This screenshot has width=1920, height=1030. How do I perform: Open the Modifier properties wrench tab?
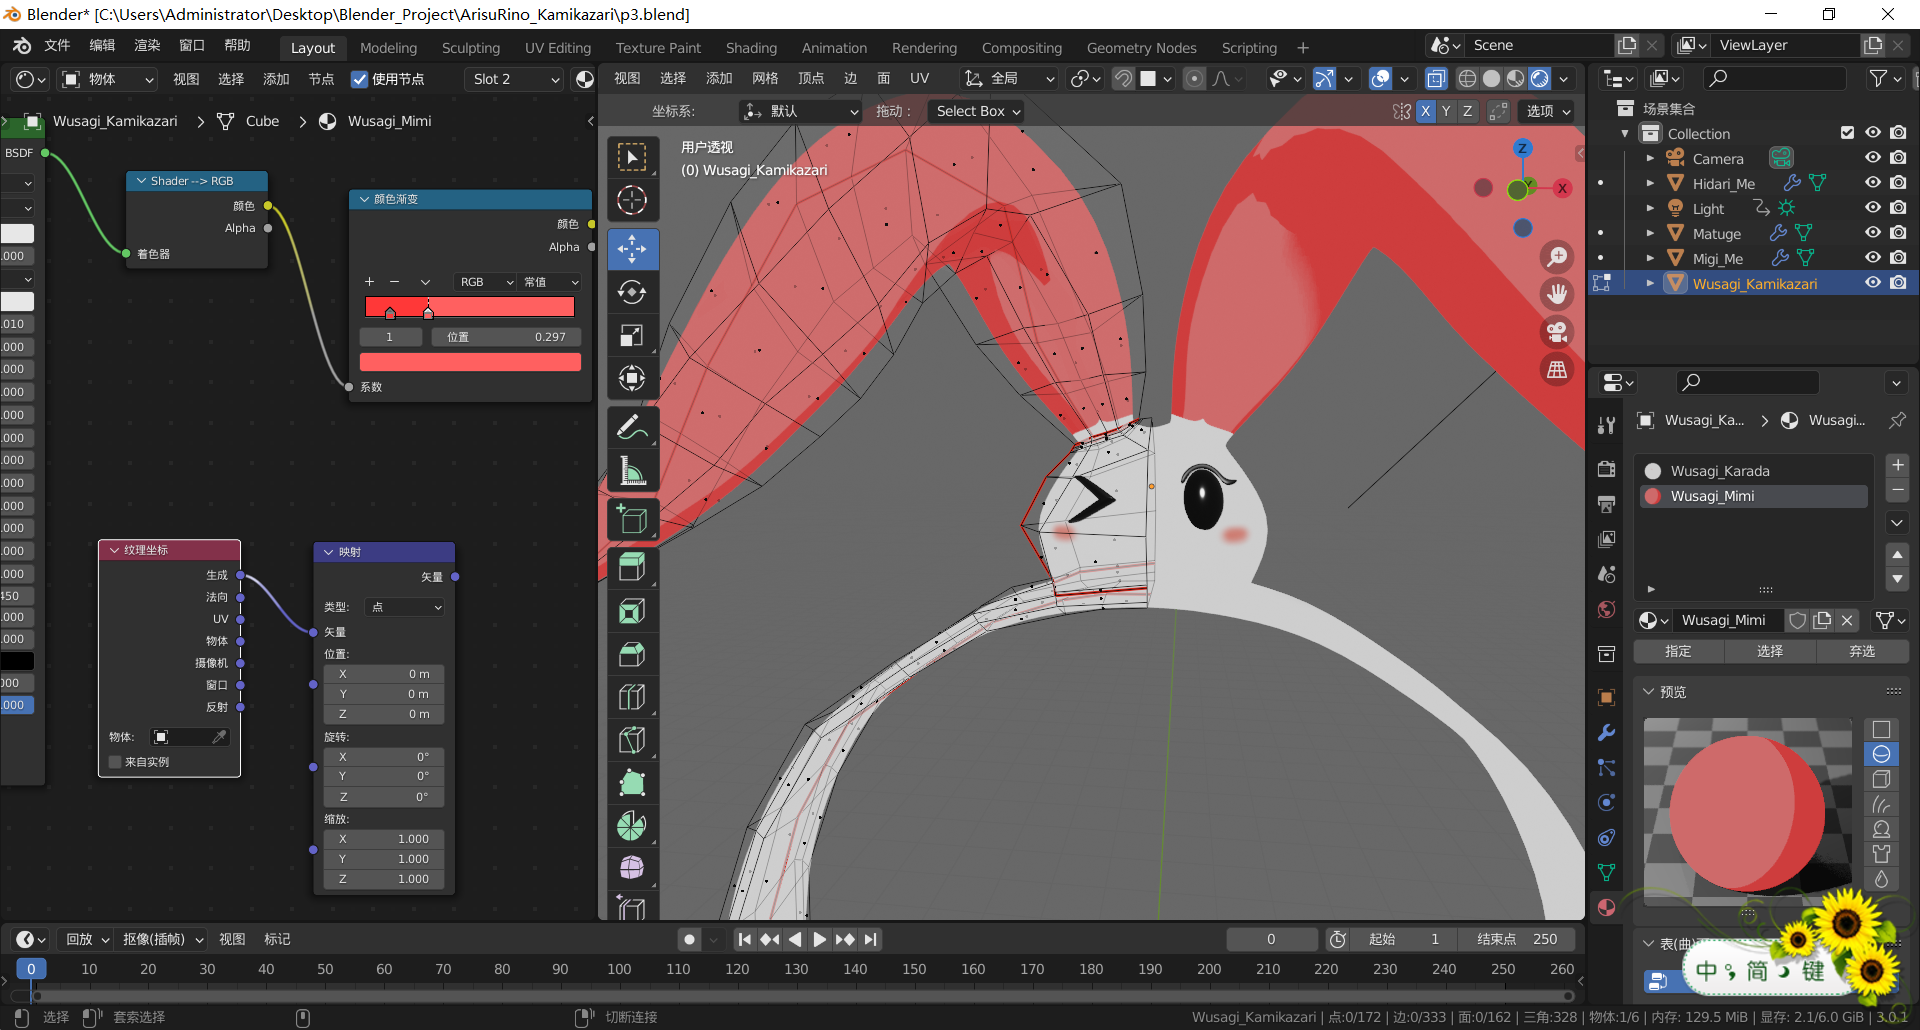(1606, 733)
